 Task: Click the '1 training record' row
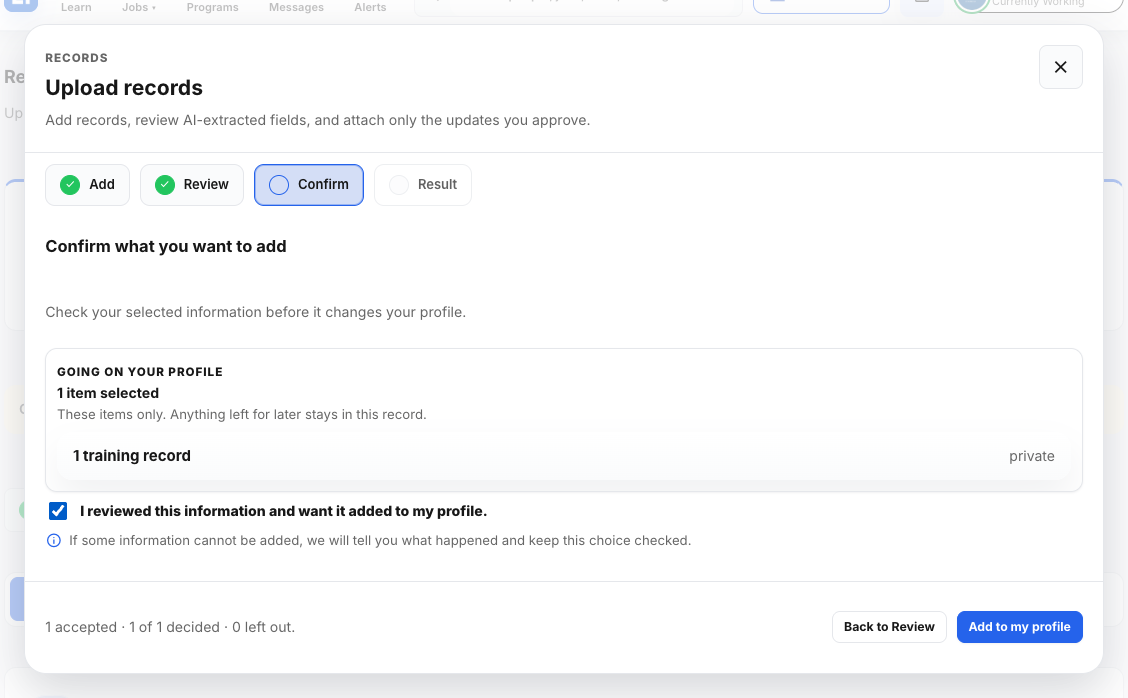563,456
